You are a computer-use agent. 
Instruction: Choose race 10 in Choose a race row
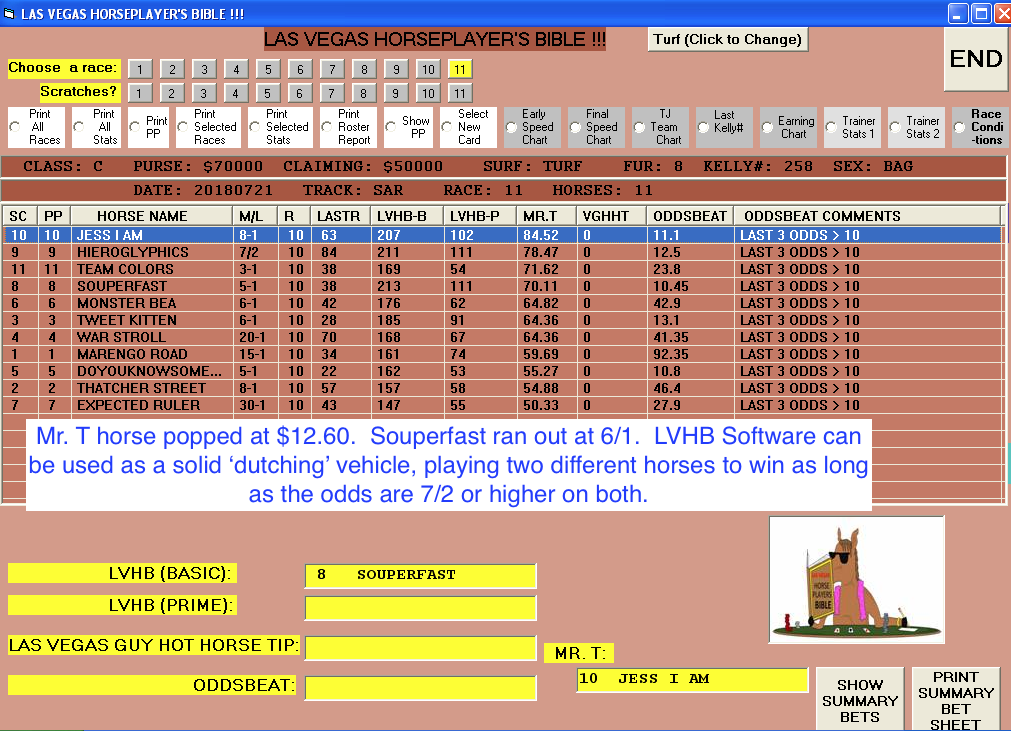click(x=428, y=69)
